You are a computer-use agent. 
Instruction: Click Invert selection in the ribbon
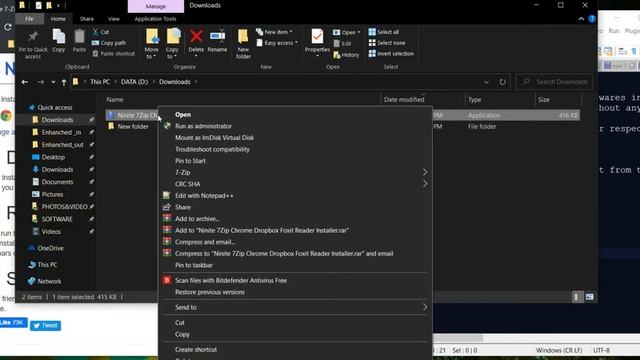pos(391,53)
